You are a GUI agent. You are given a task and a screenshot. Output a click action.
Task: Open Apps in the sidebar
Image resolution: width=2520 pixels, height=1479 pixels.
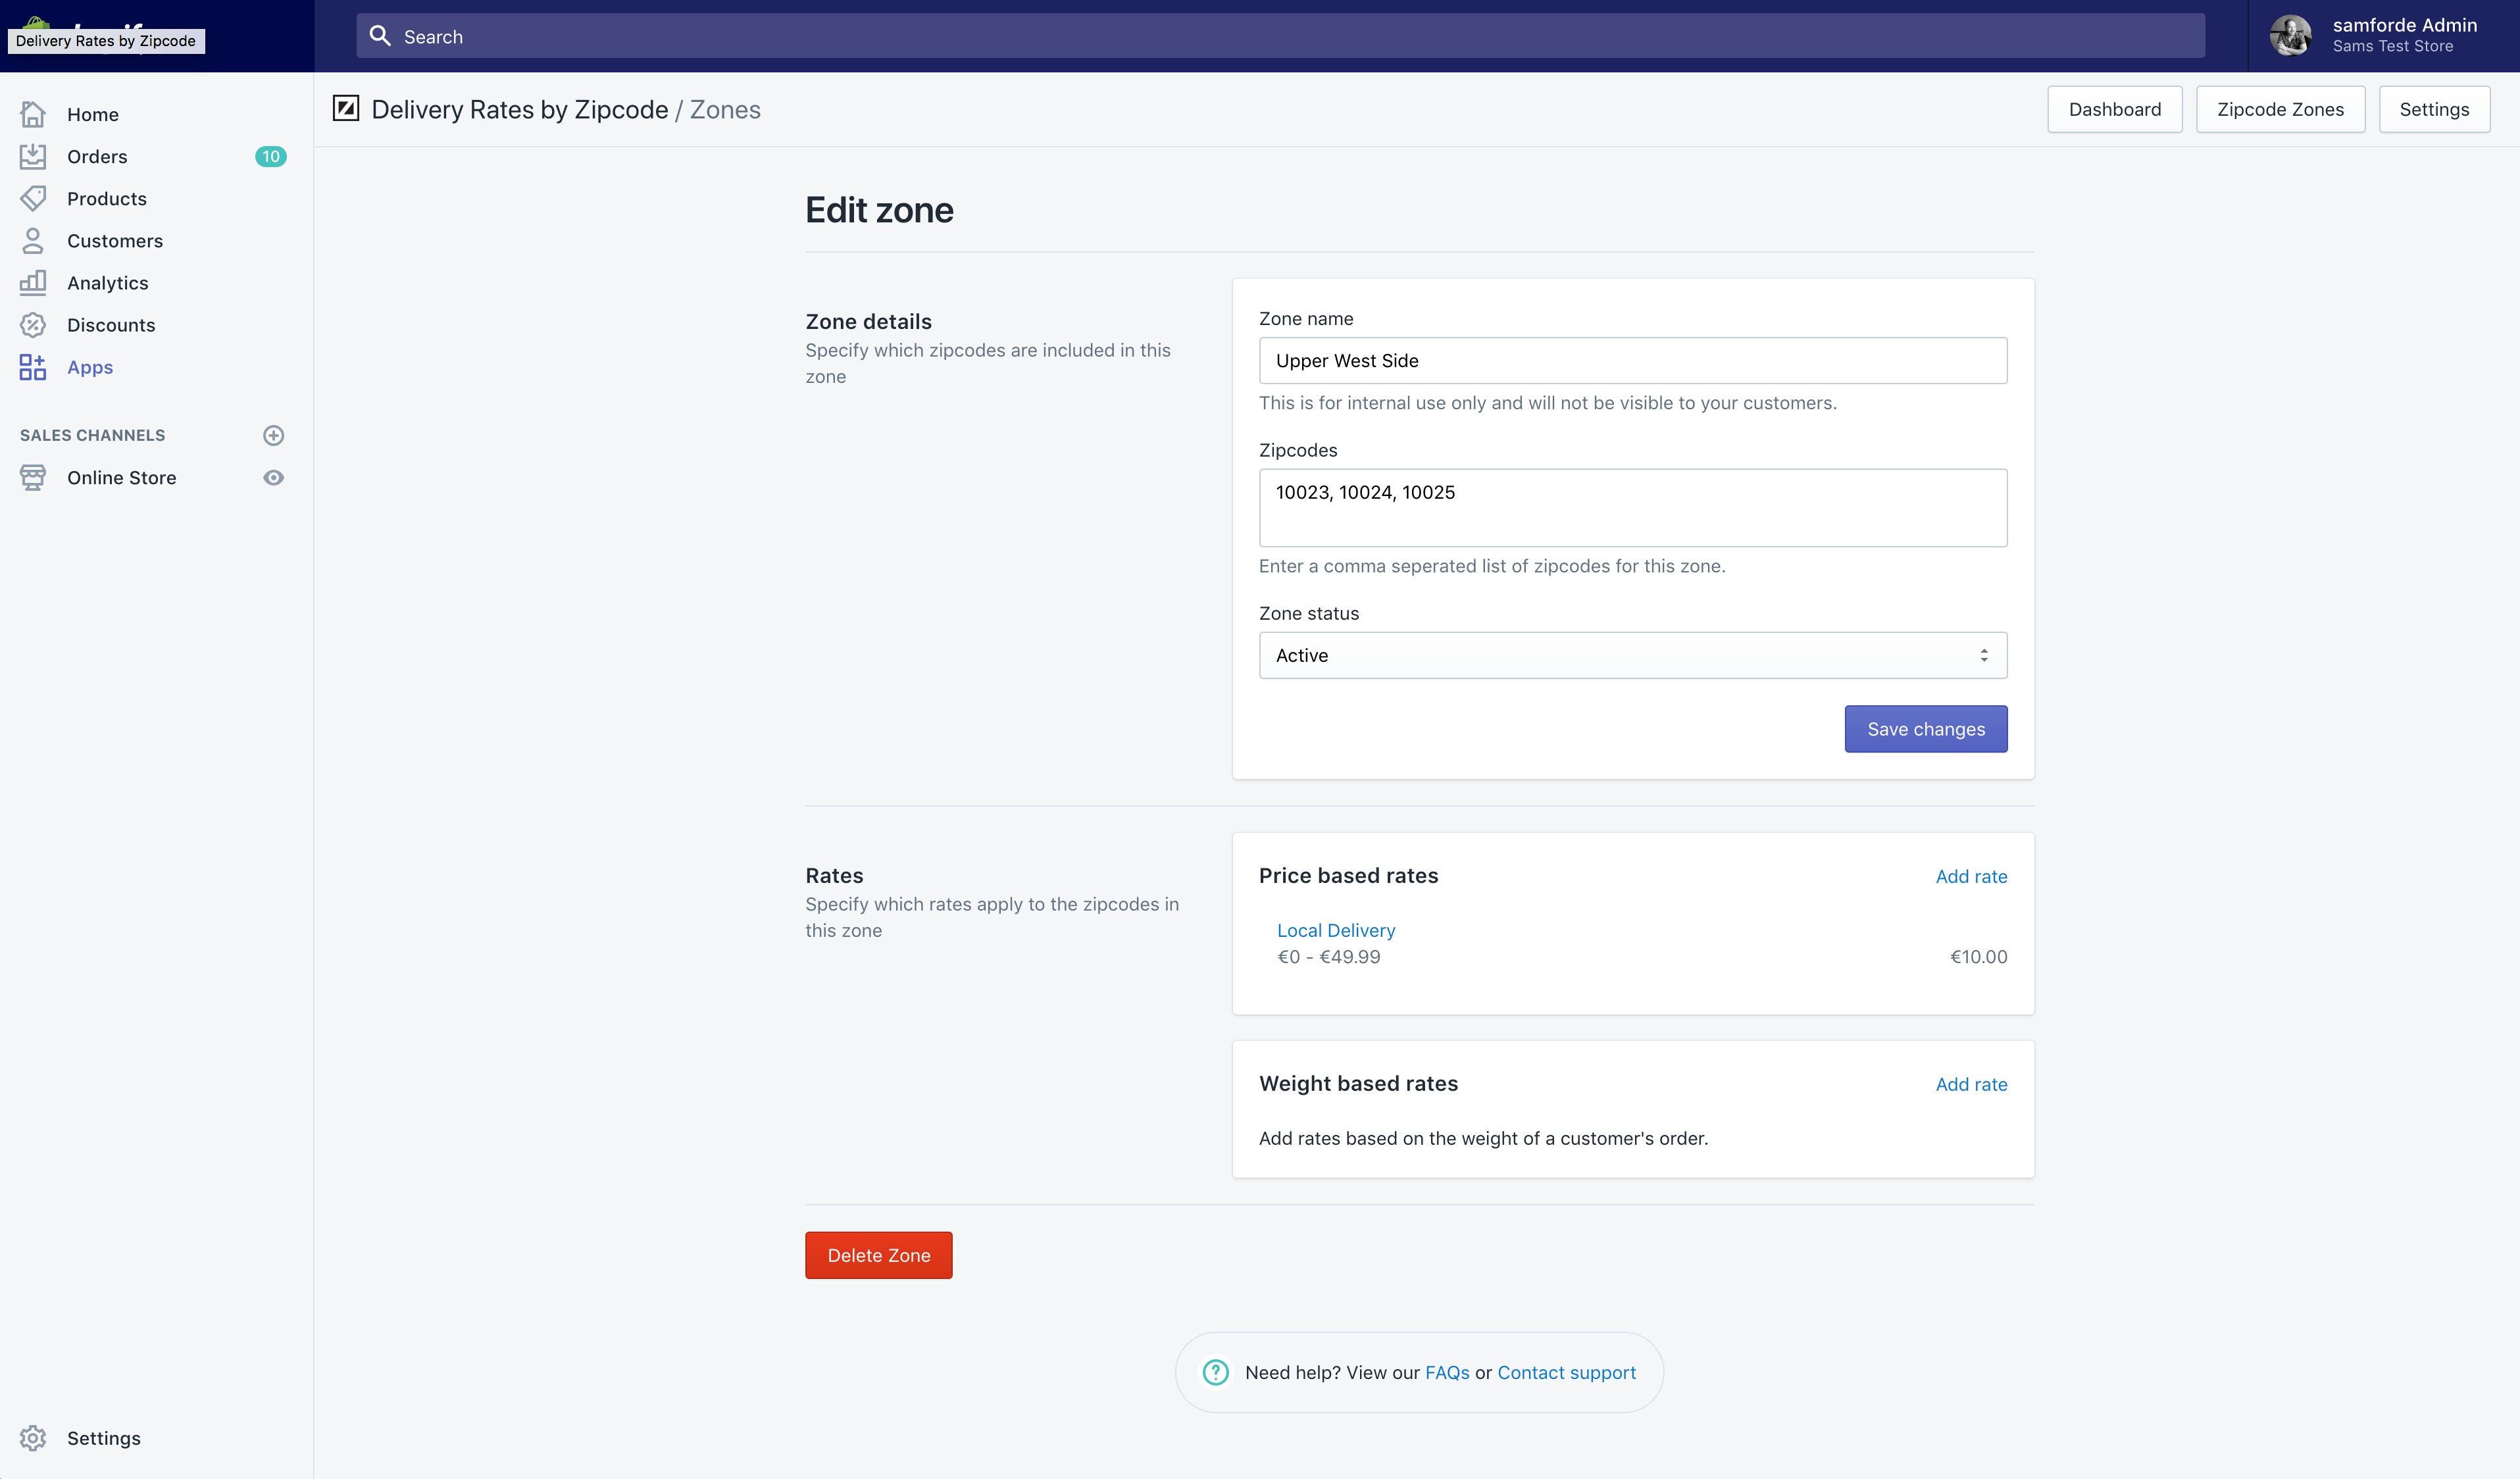(x=90, y=367)
